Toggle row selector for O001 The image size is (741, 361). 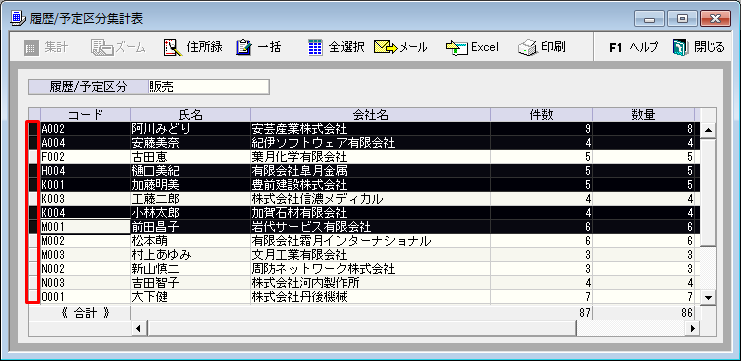click(33, 297)
